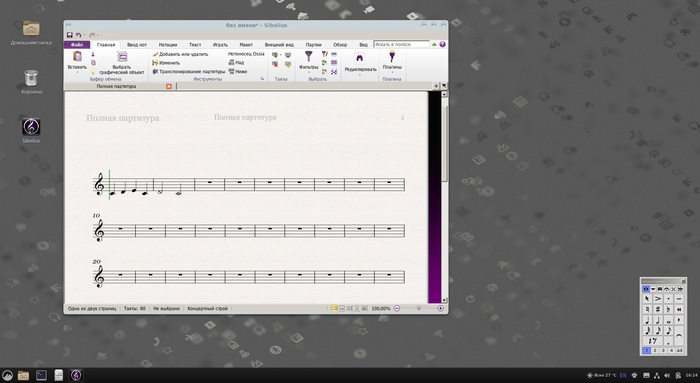Image resolution: width=700 pixels, height=383 pixels.
Task: Click the Над ossia staff button
Action: (236, 62)
